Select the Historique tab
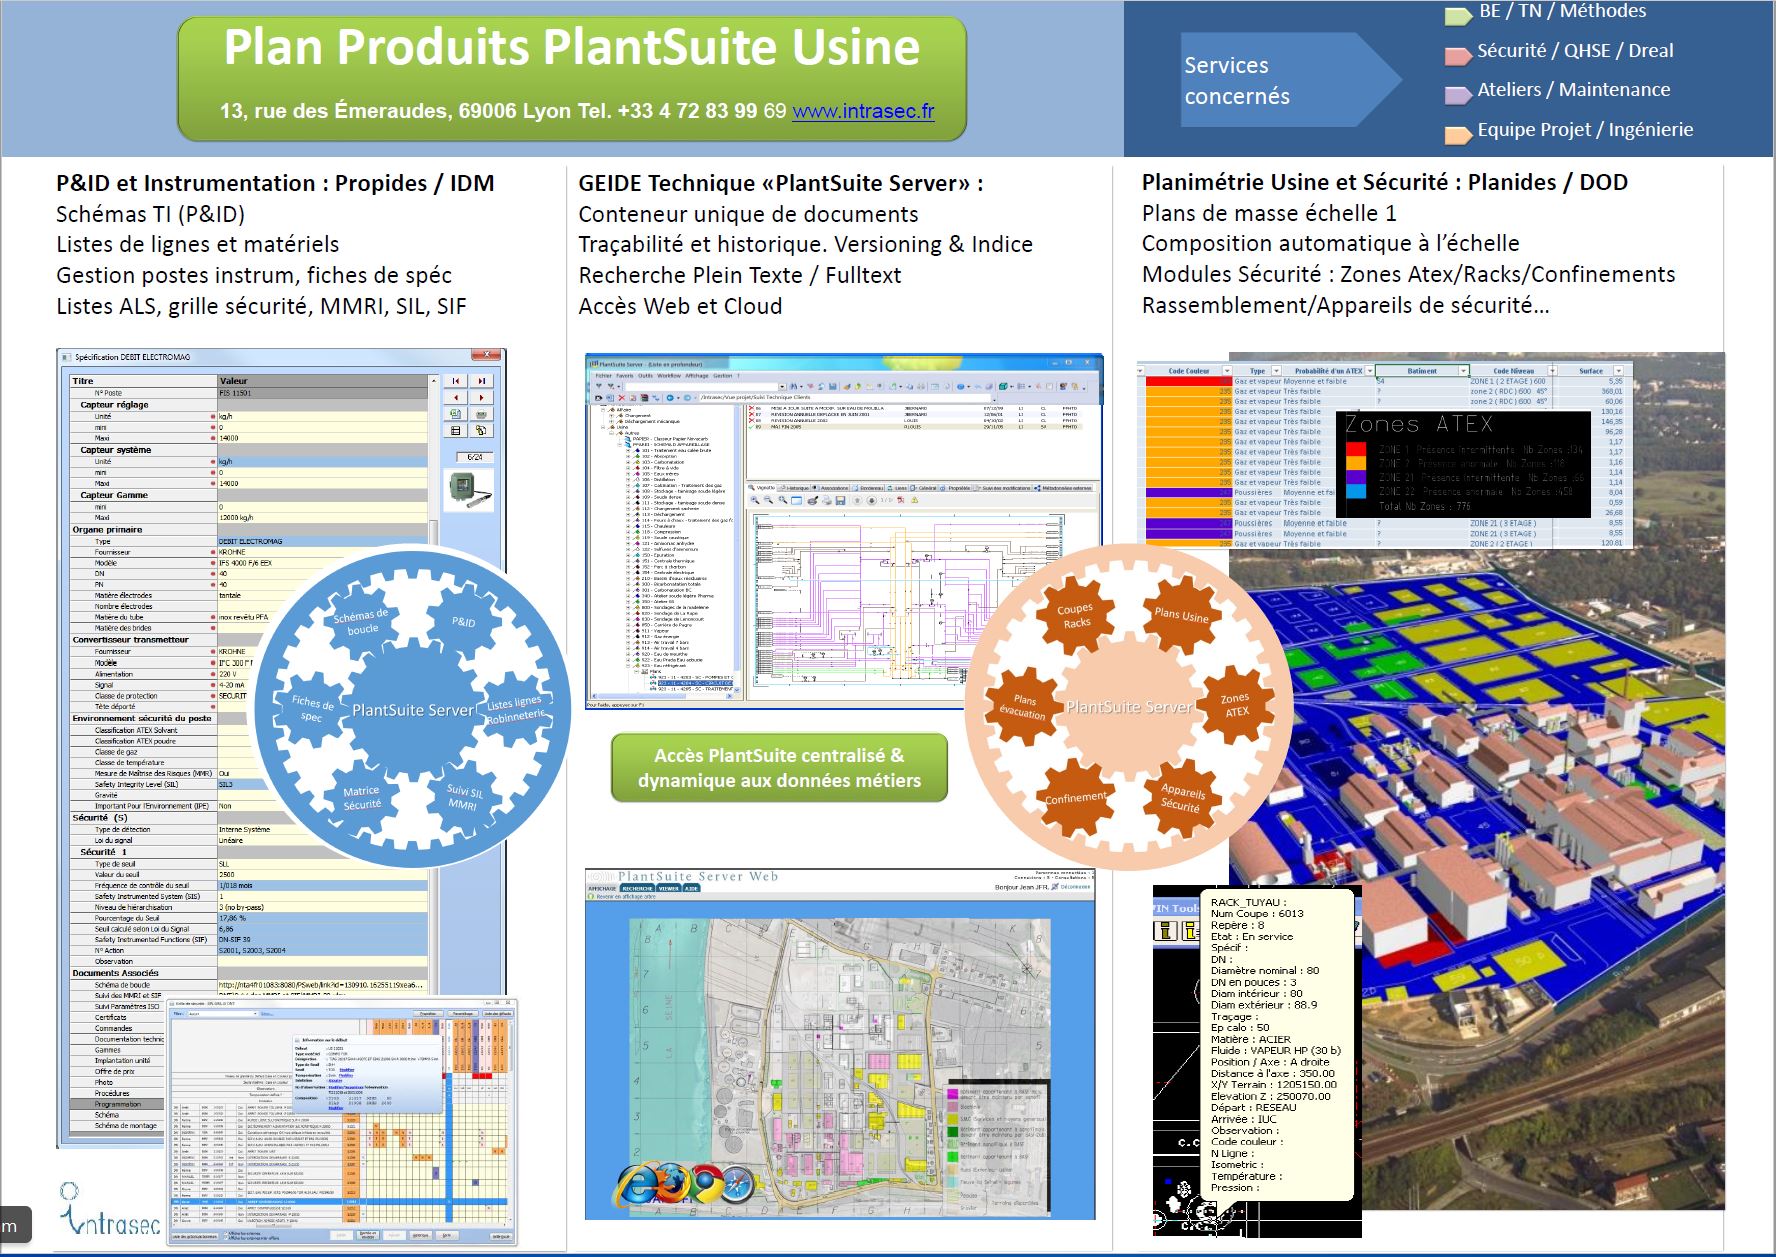Viewport: 1776px width, 1257px height. pyautogui.click(x=794, y=488)
